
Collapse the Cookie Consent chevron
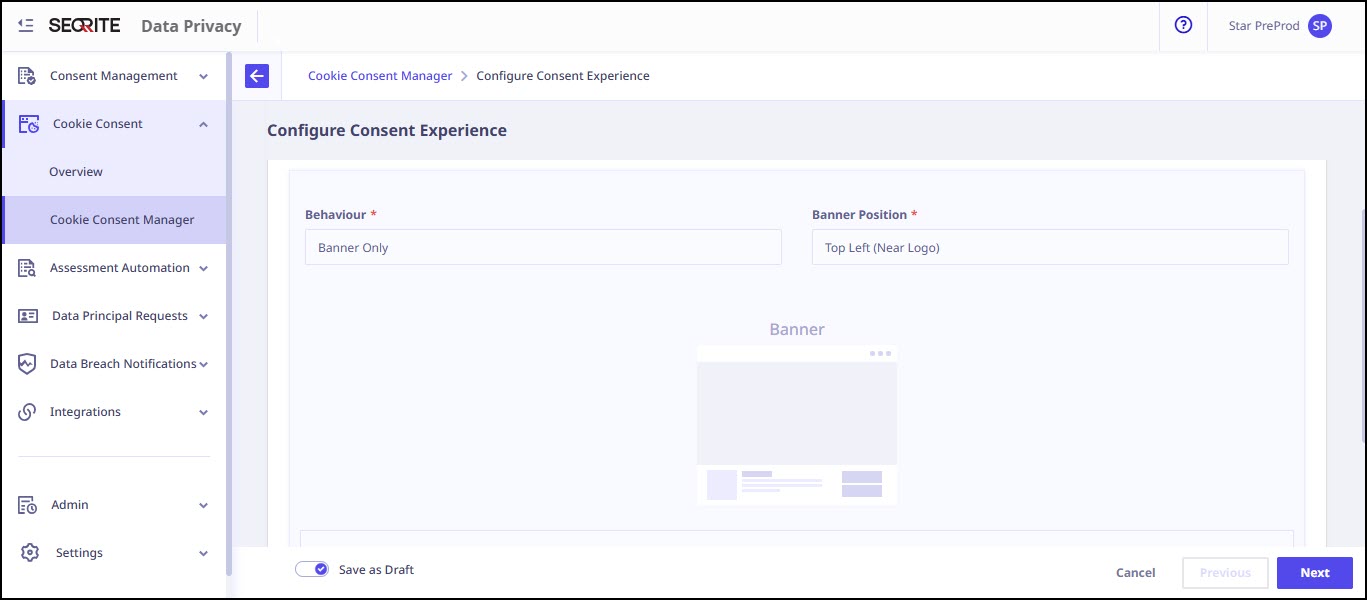(x=204, y=124)
